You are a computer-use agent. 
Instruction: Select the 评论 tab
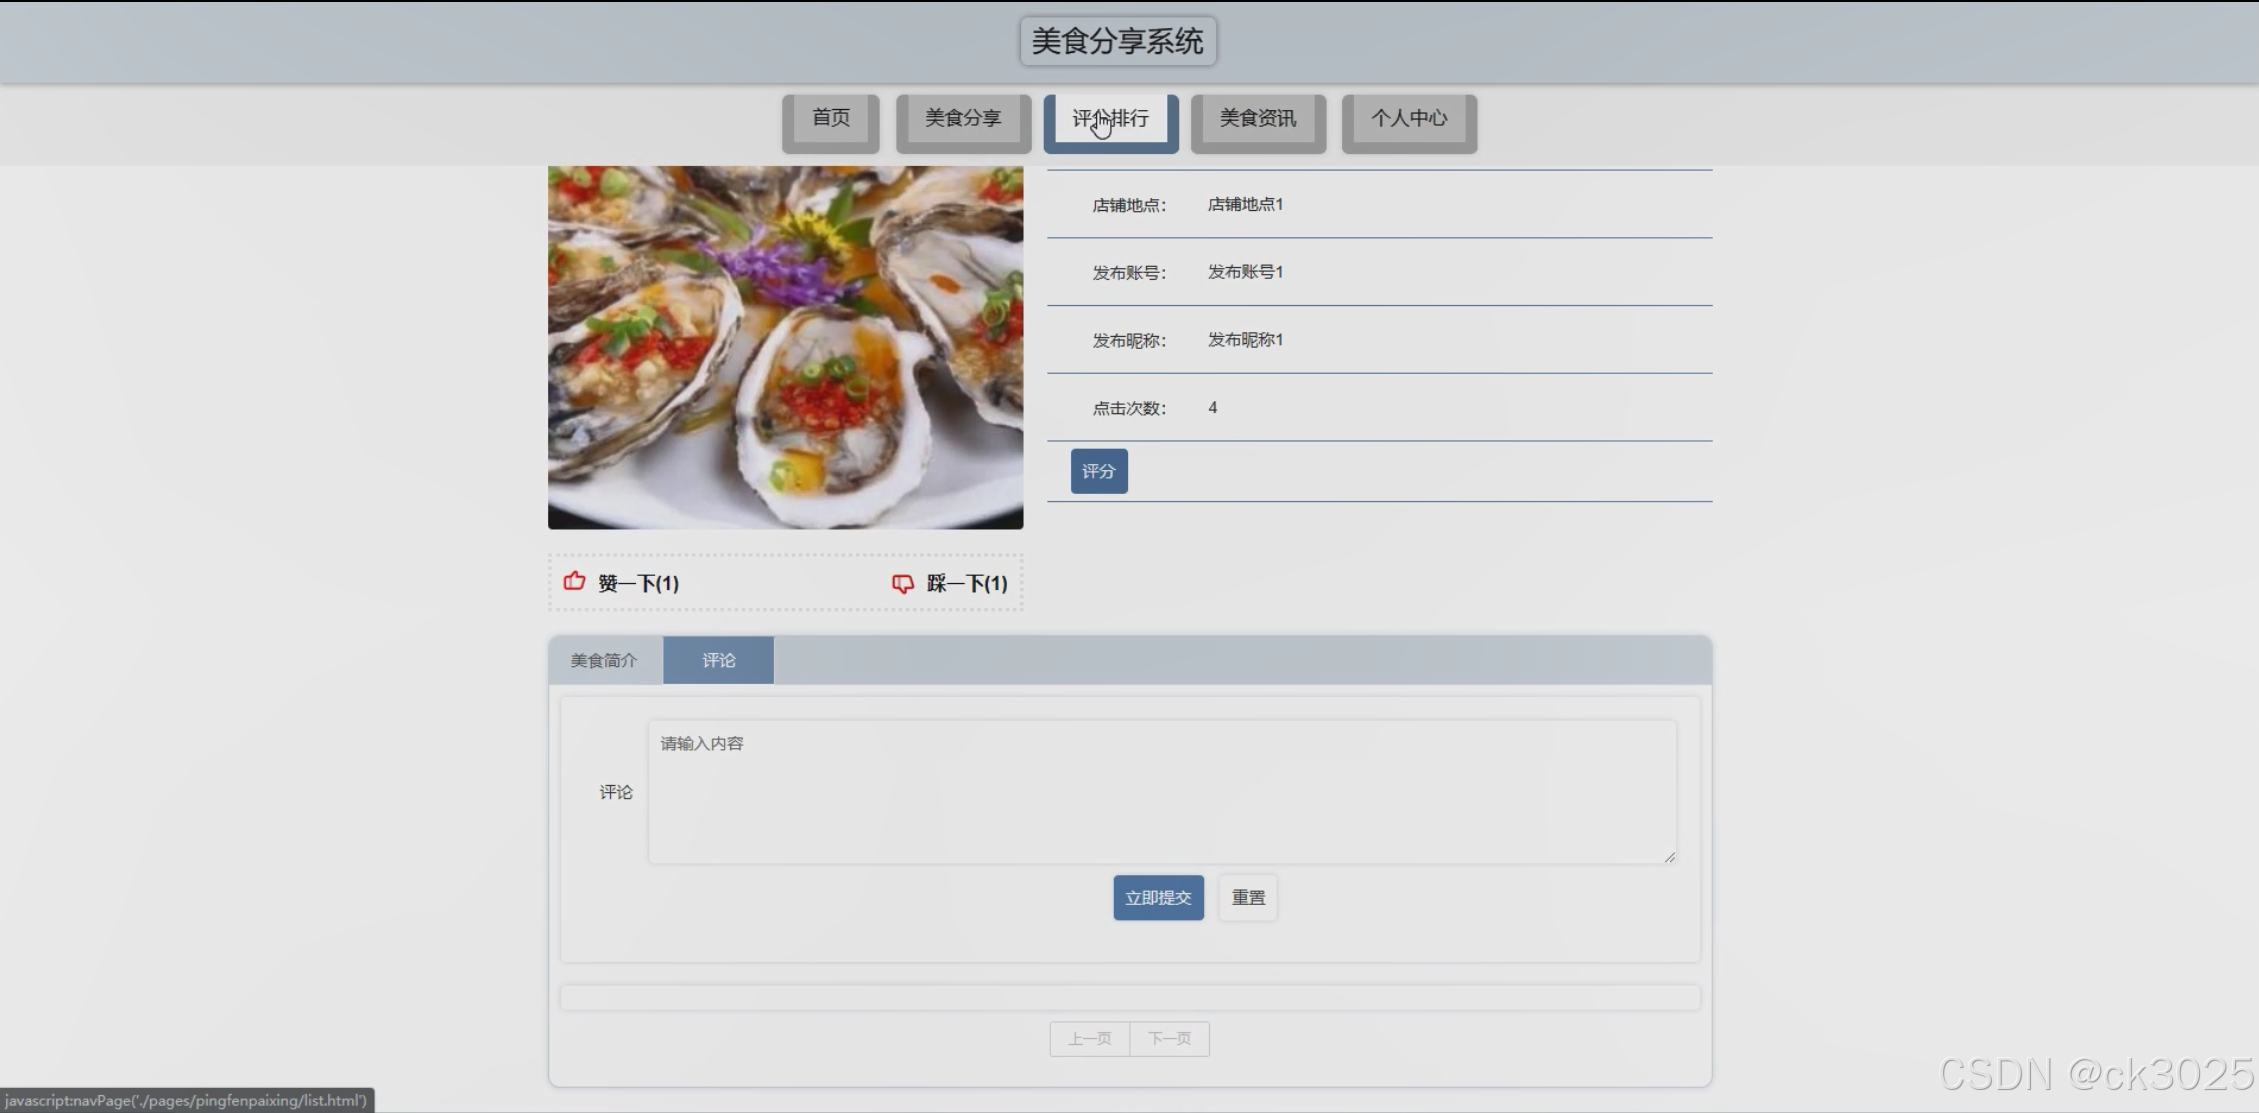tap(718, 660)
